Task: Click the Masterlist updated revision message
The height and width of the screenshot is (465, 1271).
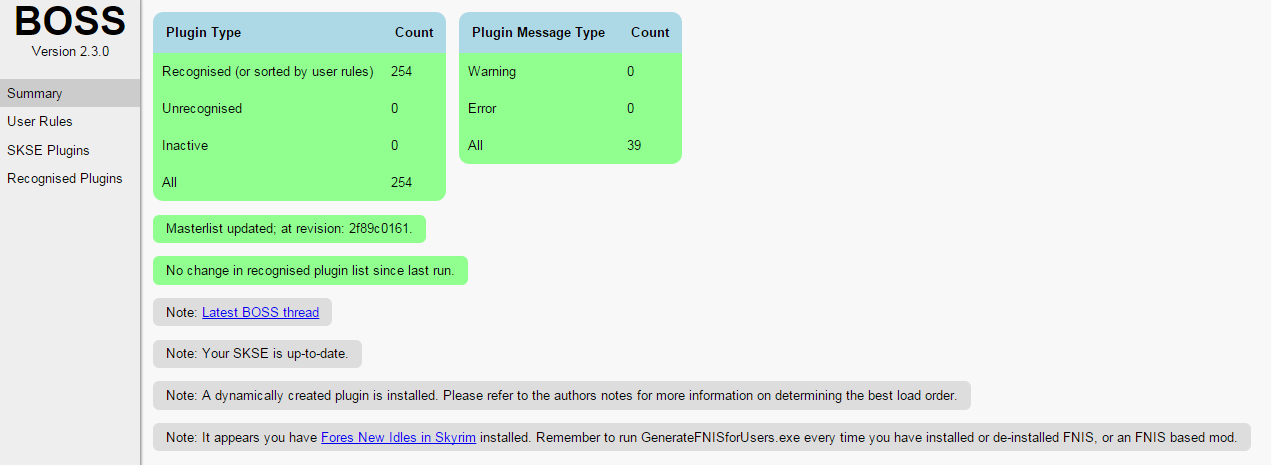Action: pos(289,229)
